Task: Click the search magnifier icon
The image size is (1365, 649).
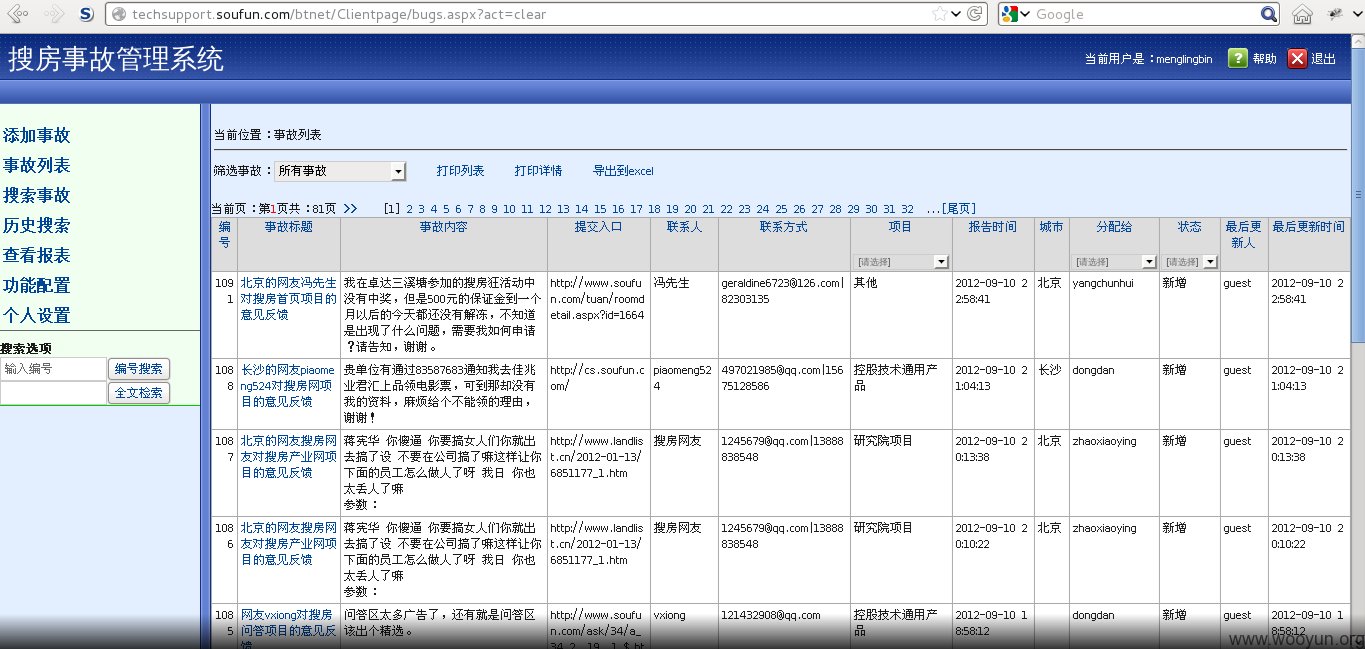Action: [1269, 14]
